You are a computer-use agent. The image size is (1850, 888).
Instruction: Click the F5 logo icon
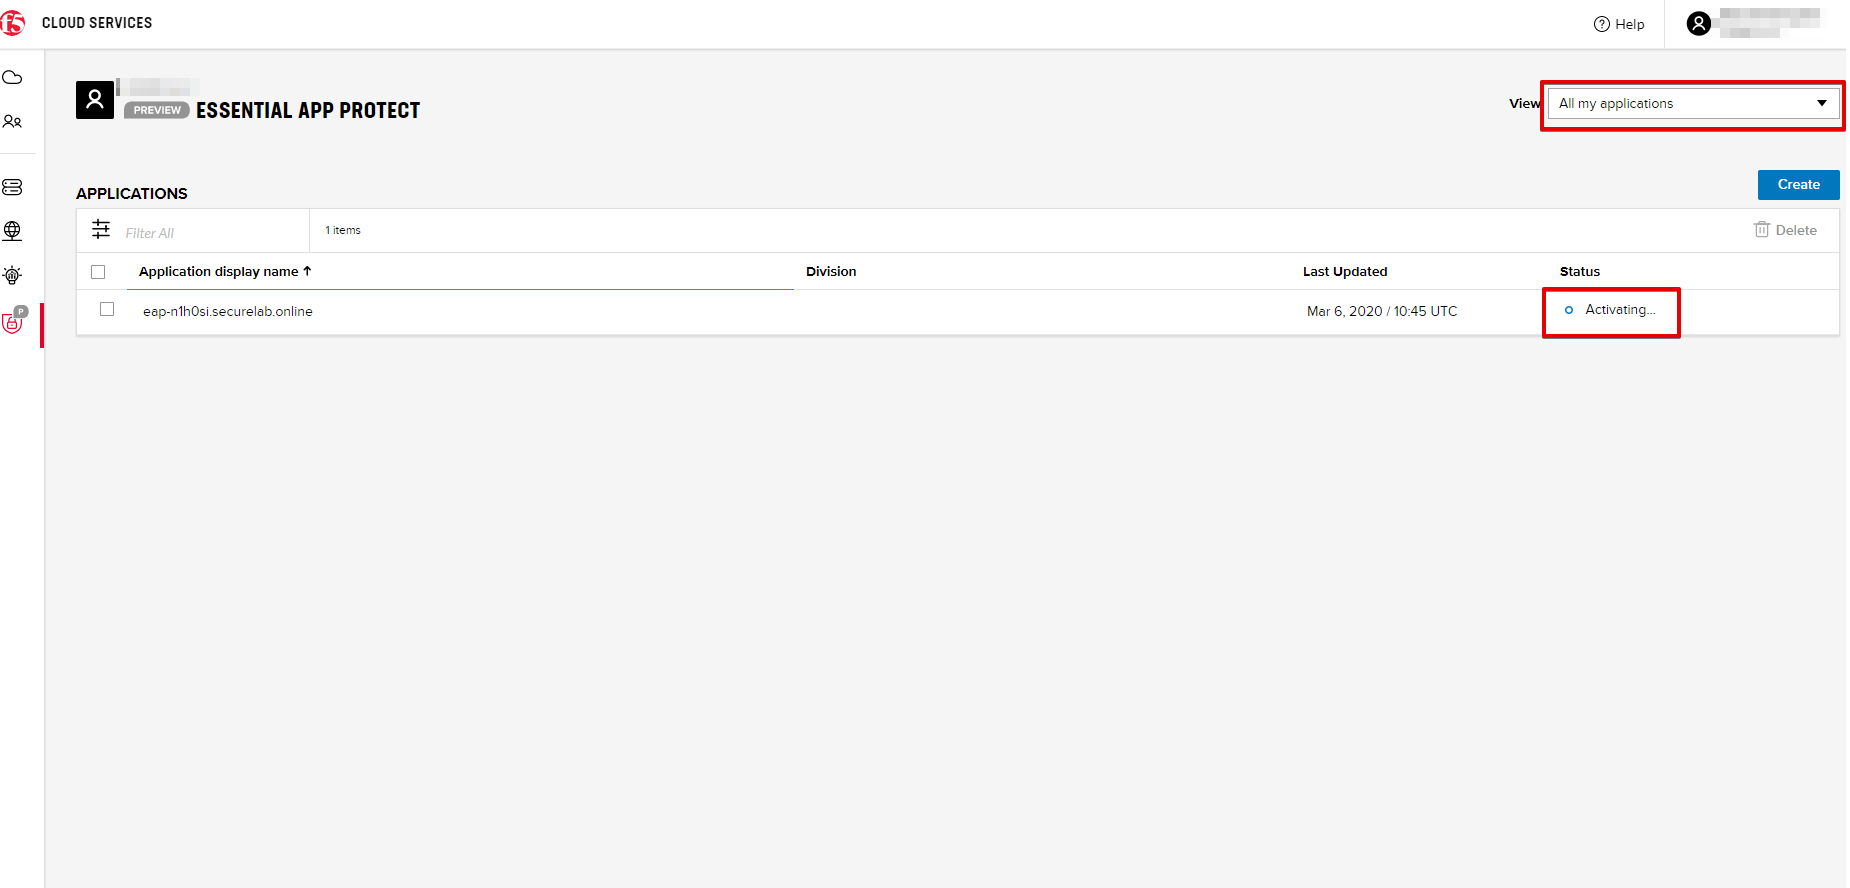click(x=13, y=22)
